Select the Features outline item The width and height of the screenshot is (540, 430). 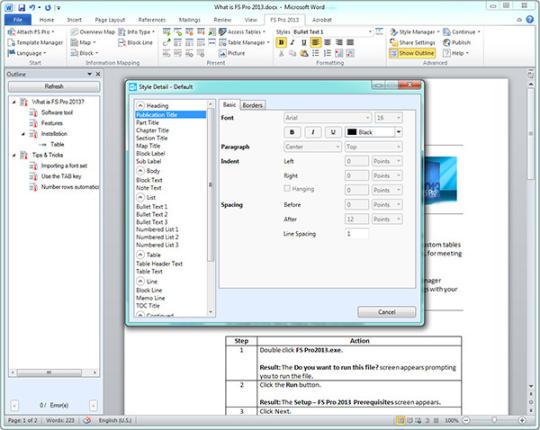[52, 123]
